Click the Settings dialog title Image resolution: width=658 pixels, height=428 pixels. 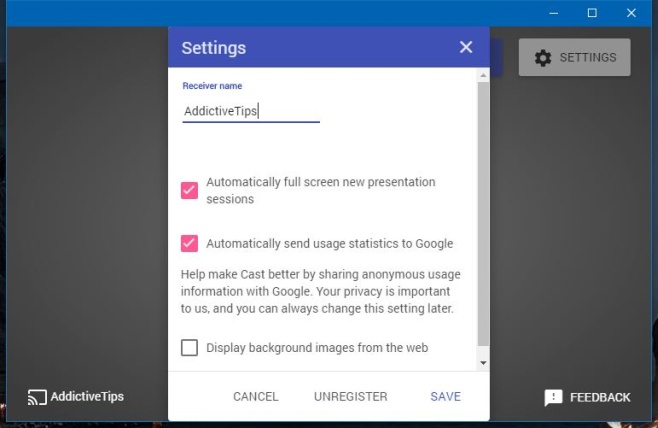point(214,48)
